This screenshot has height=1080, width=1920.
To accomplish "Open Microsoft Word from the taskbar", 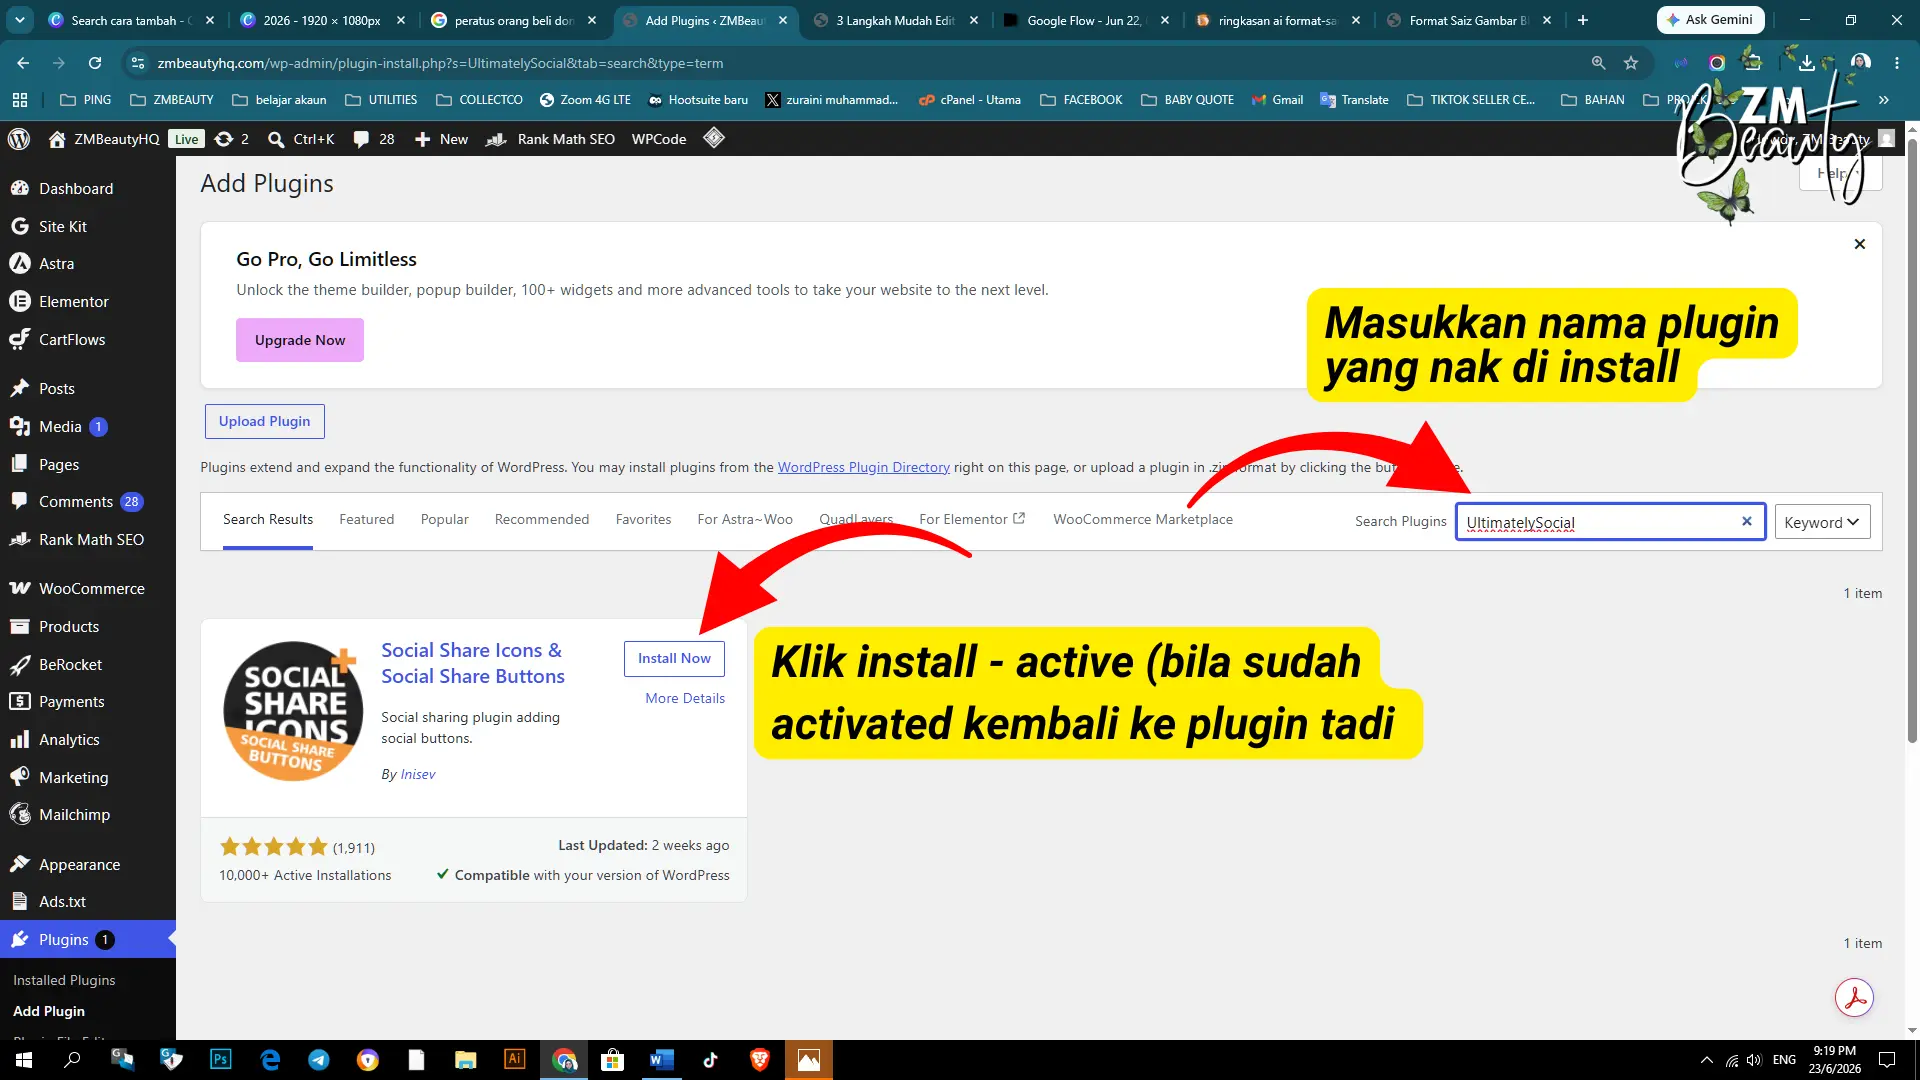I will (661, 1060).
